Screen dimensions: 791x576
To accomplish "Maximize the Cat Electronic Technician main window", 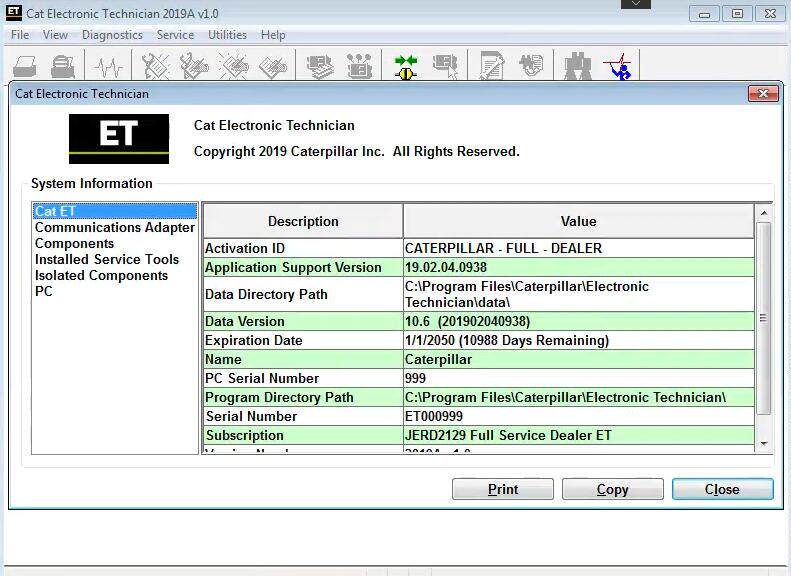I will [737, 14].
